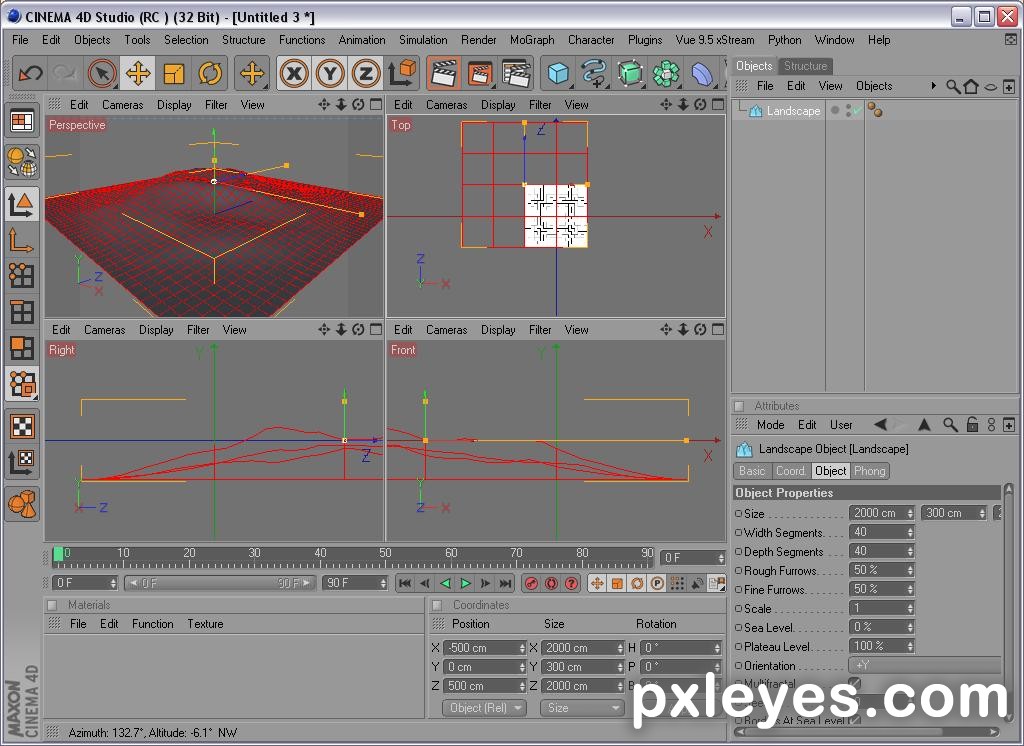The height and width of the screenshot is (746, 1024).
Task: Click the back arrow in Attributes manager
Action: coord(880,425)
